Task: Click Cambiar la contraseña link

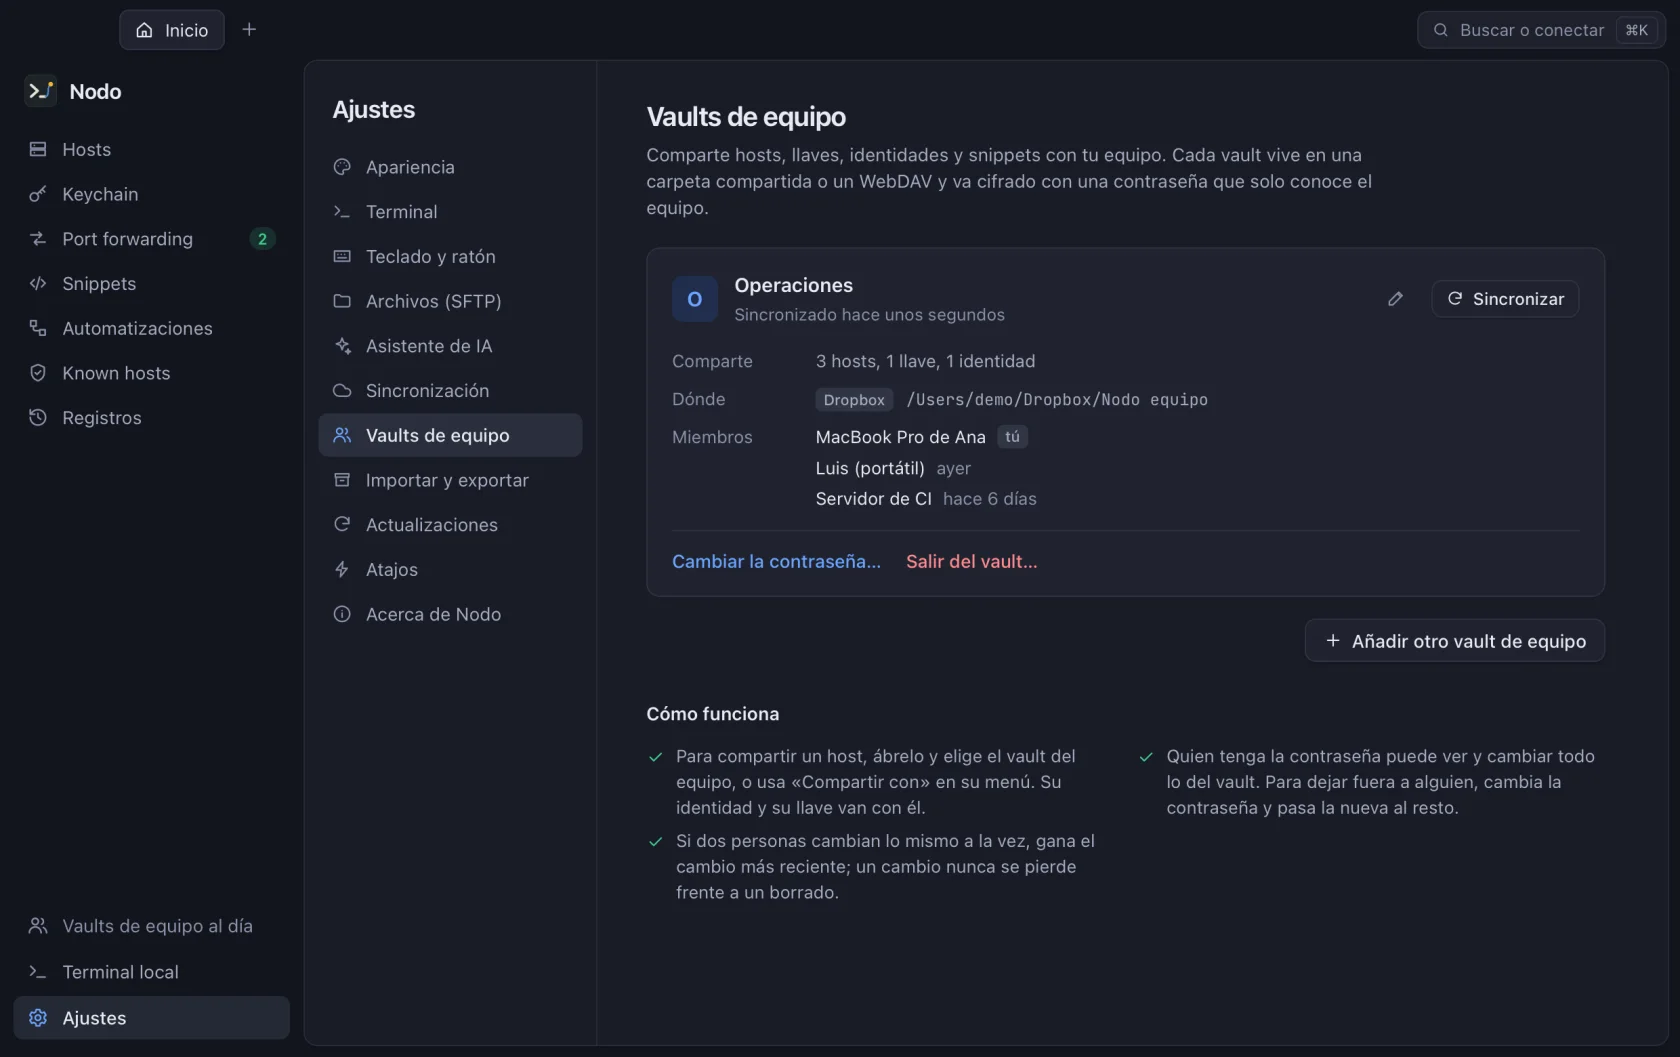Action: (x=776, y=562)
